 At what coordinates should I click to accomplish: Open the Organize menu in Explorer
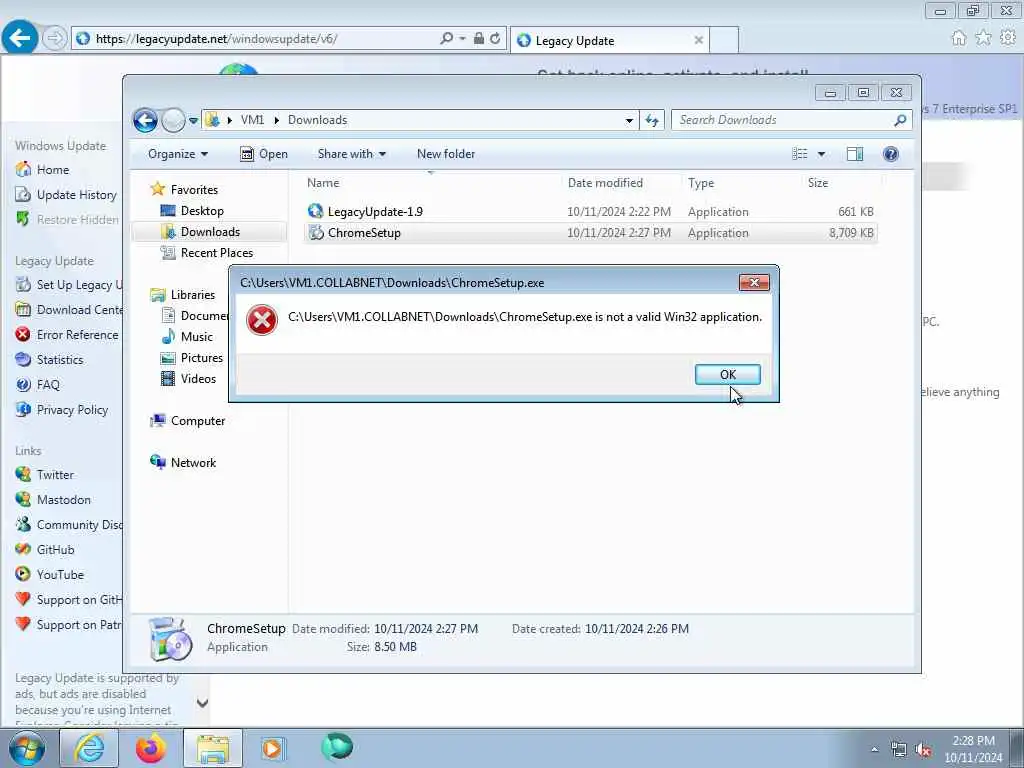pos(178,154)
